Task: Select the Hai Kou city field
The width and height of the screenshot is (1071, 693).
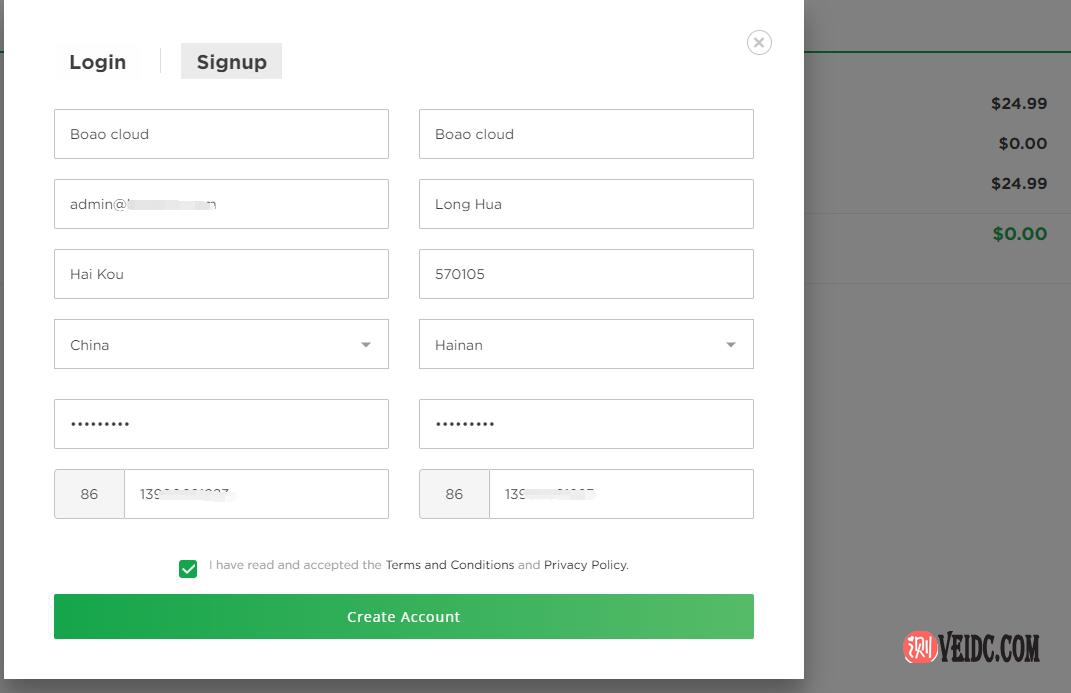Action: 221,274
